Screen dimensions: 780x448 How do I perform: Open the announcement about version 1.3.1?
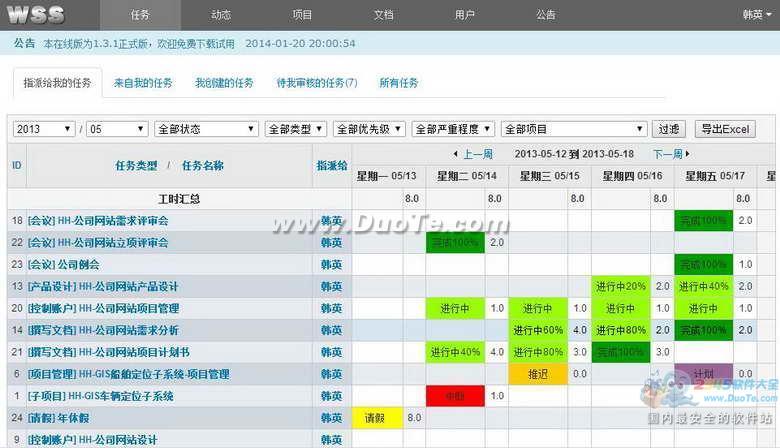click(139, 44)
